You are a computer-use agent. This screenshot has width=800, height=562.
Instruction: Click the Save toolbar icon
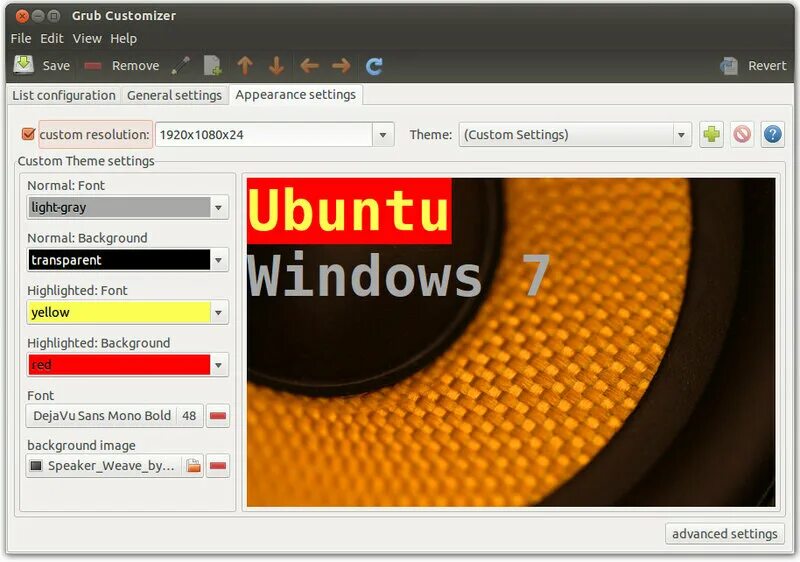point(23,65)
